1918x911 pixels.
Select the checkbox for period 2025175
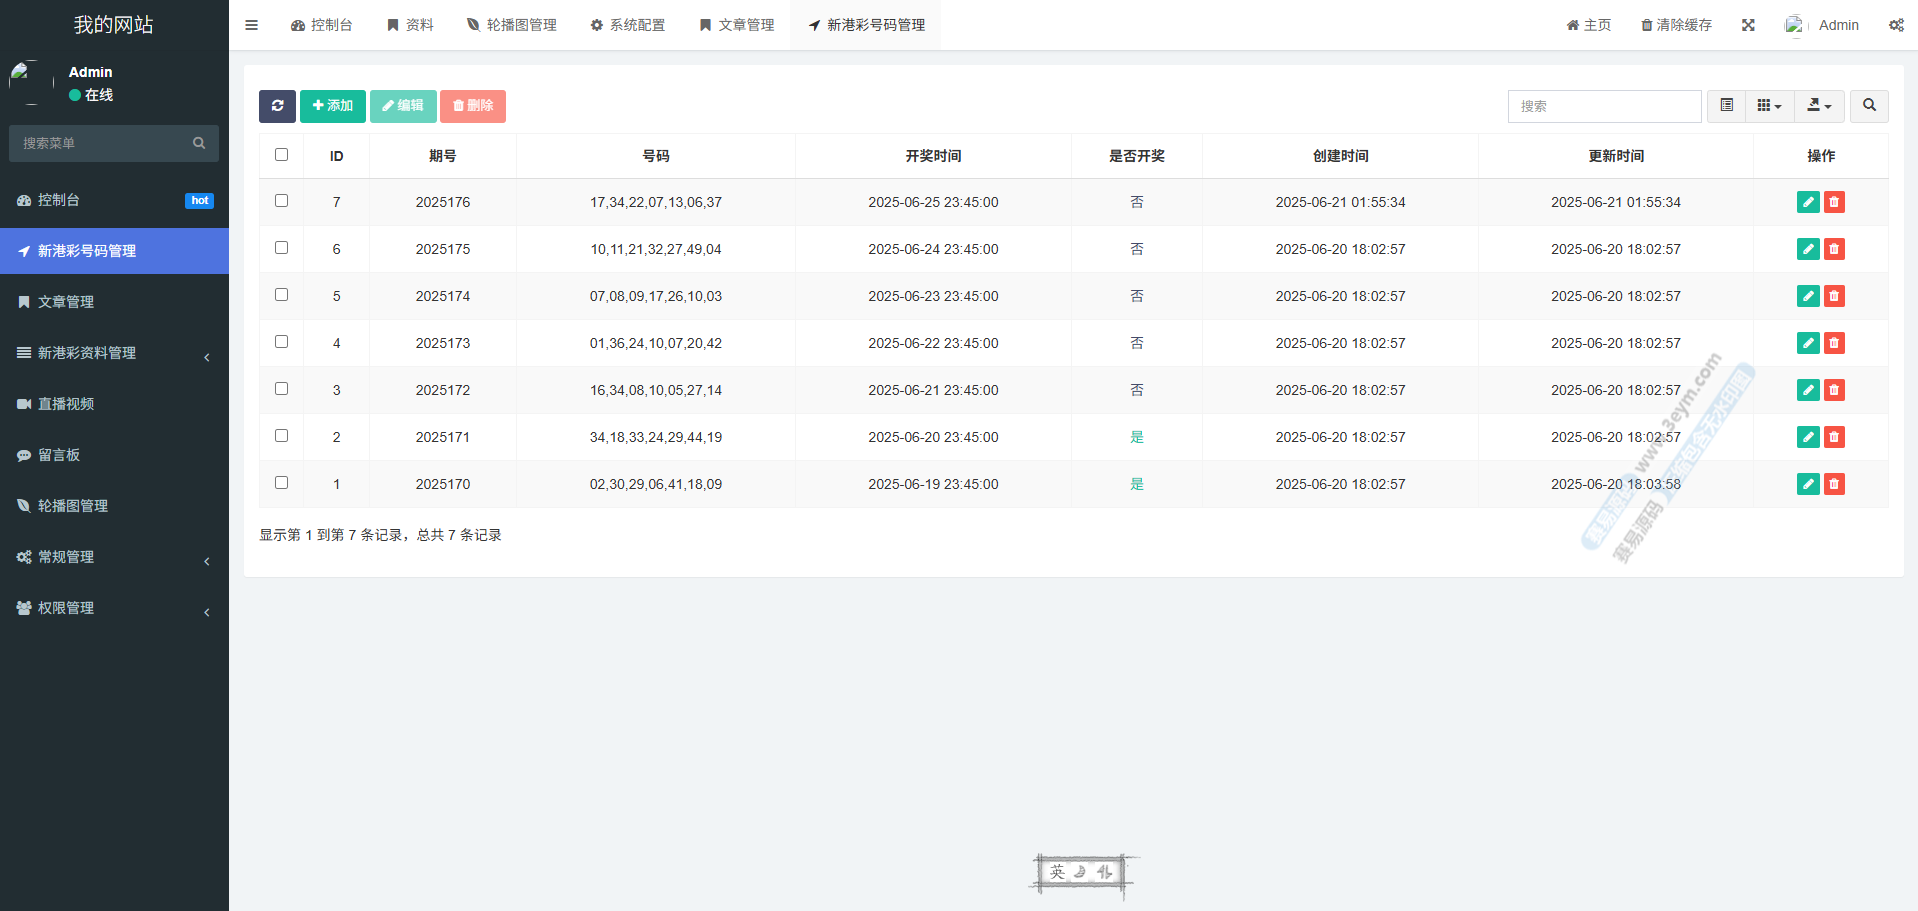281,248
